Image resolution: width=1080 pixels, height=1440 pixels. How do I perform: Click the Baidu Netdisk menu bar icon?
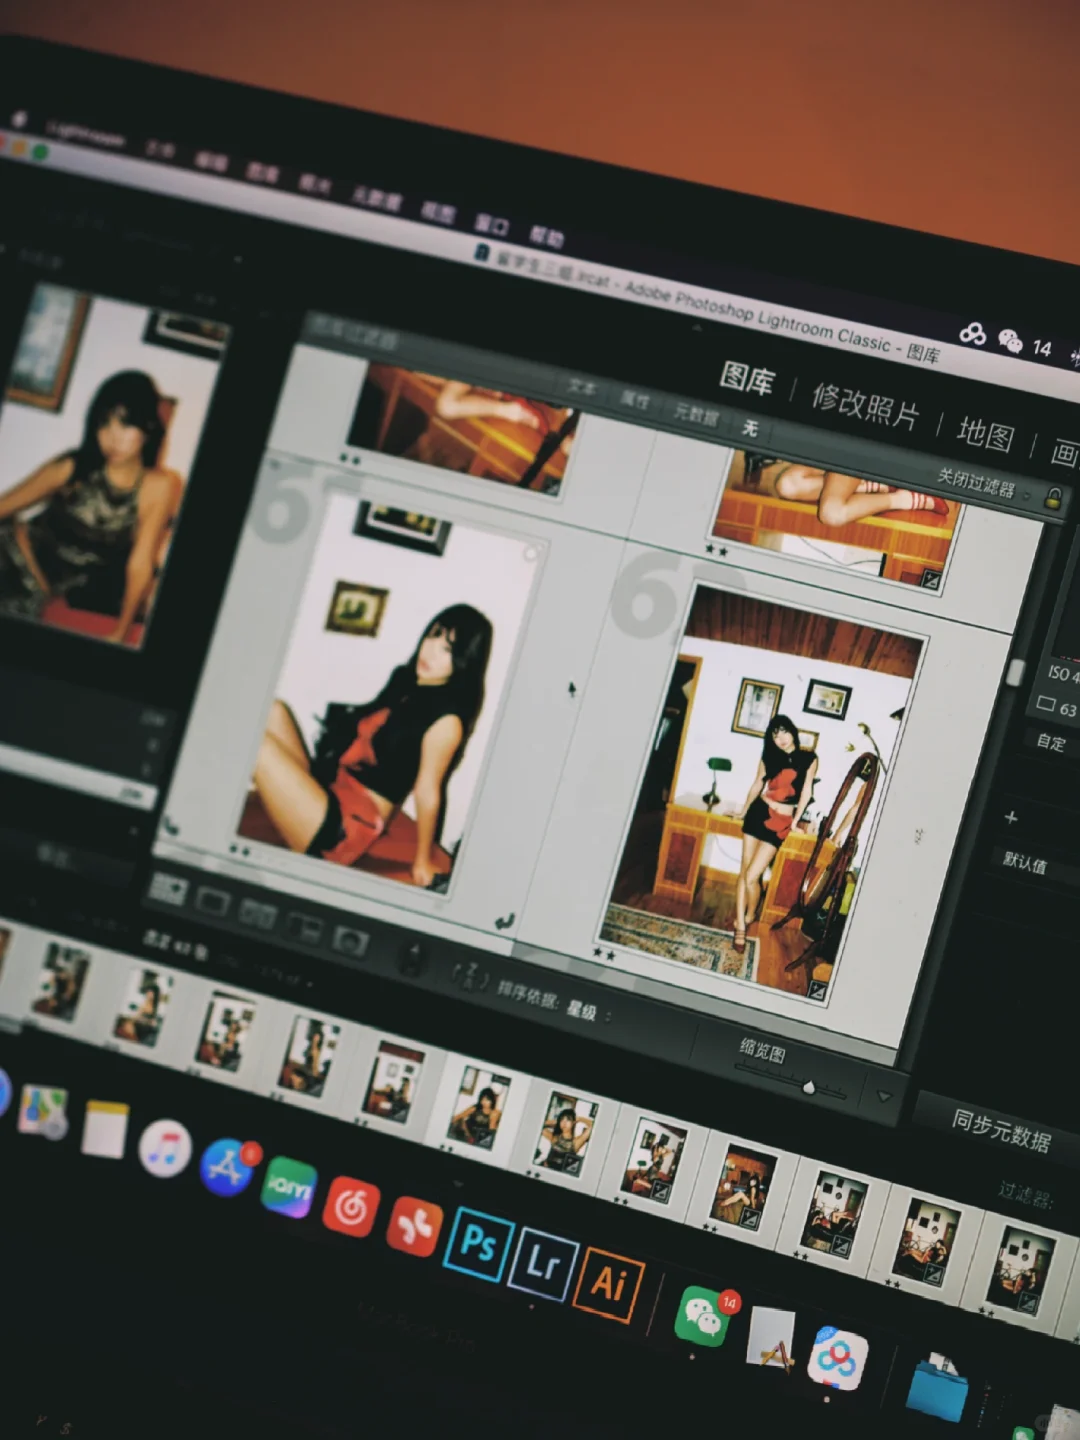pyautogui.click(x=972, y=333)
